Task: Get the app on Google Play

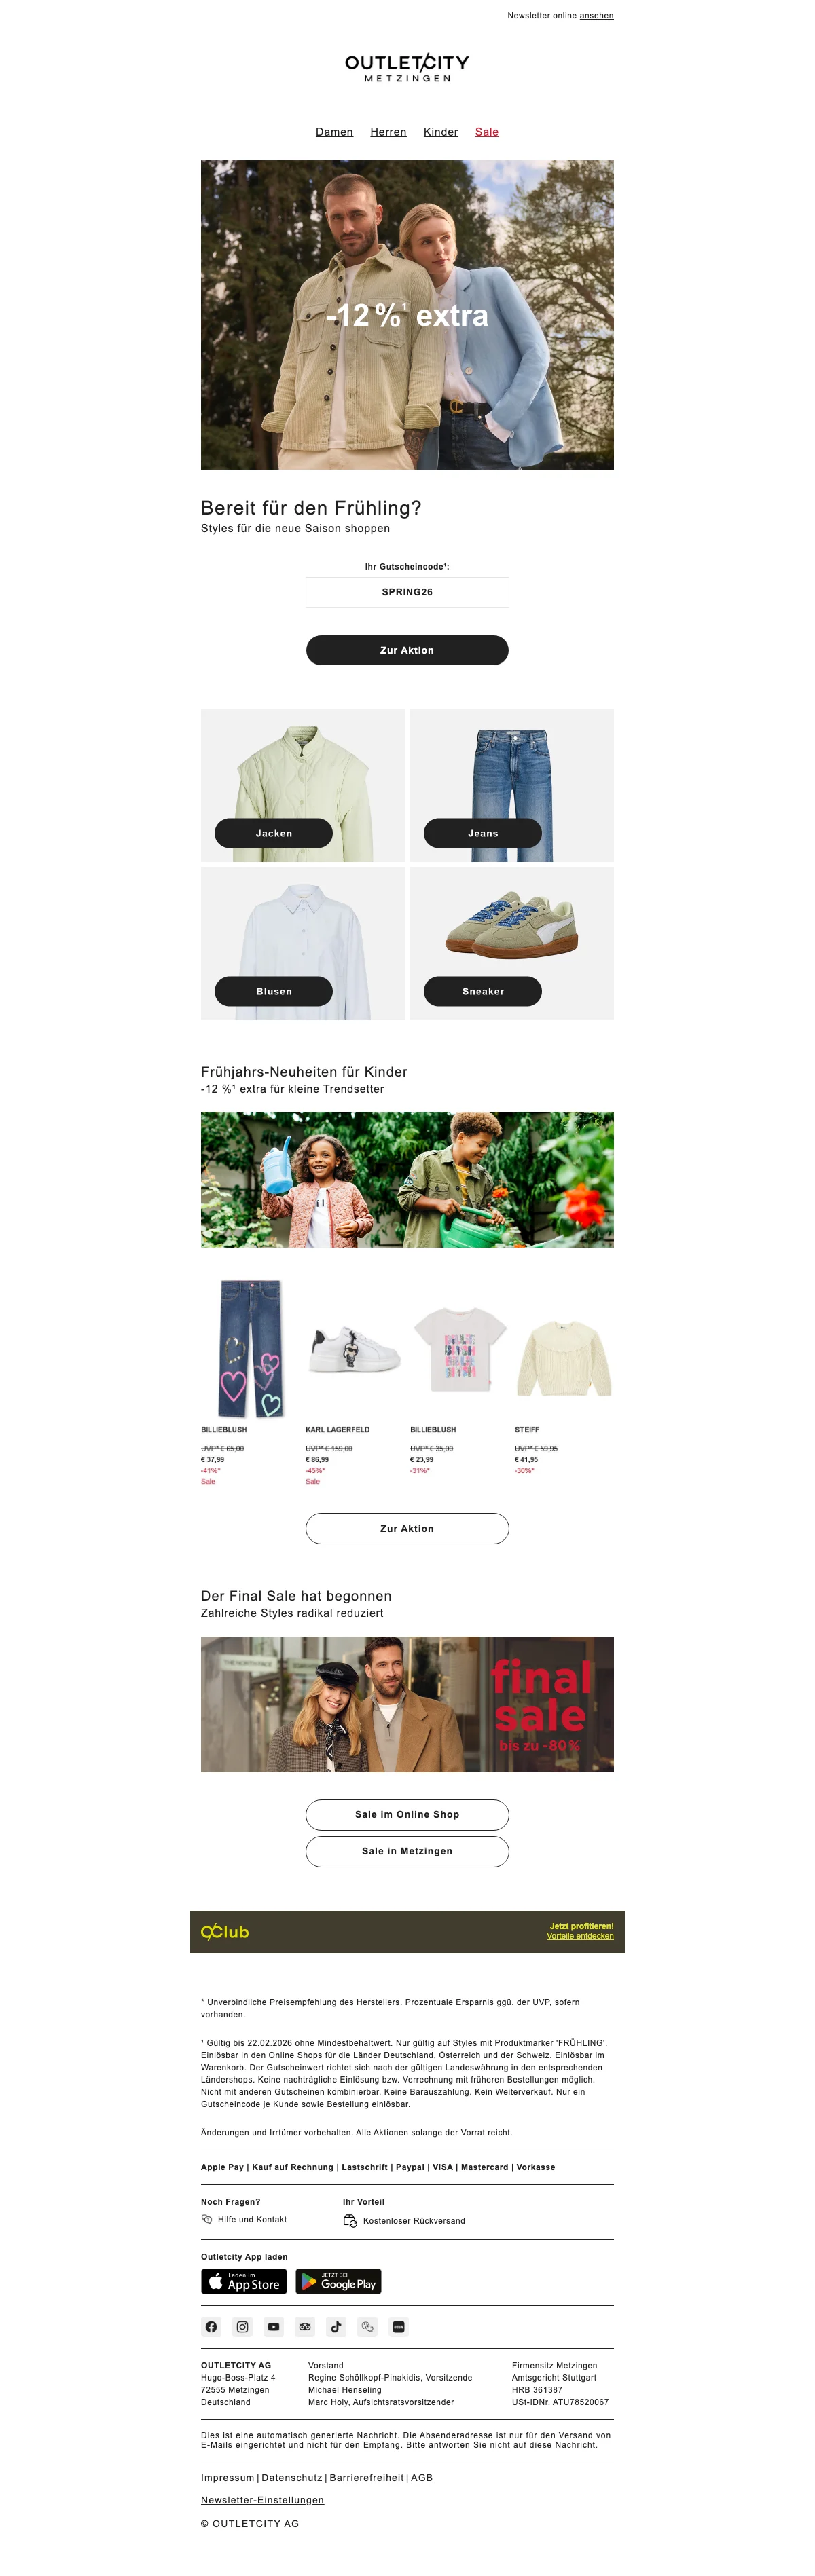Action: 338,2281
